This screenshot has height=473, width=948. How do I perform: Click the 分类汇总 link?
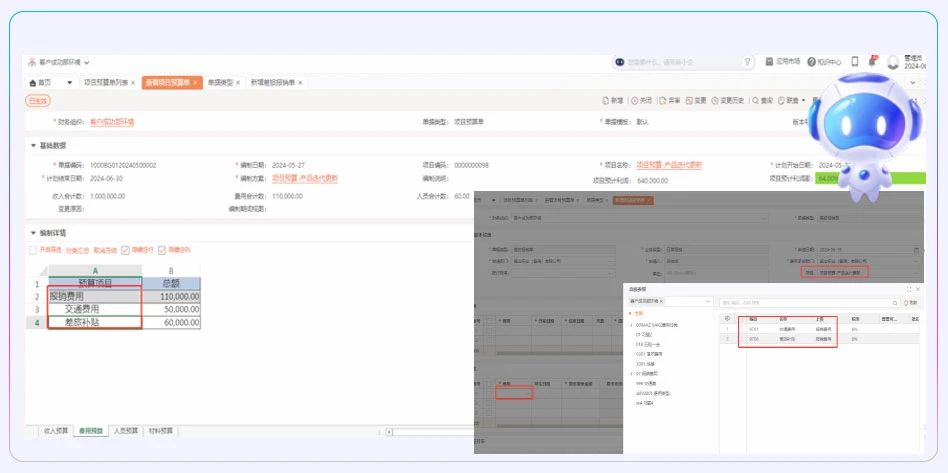(78, 250)
